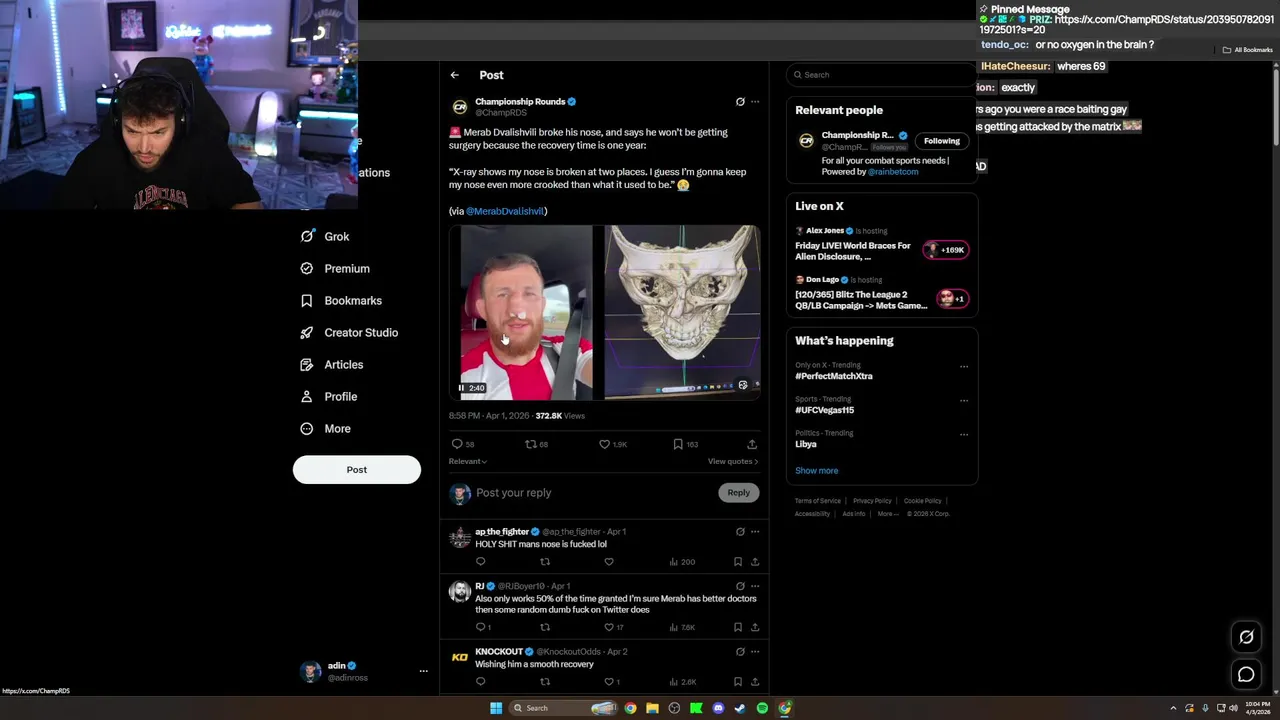Like the main post with 1.9K likes

[x=604, y=444]
